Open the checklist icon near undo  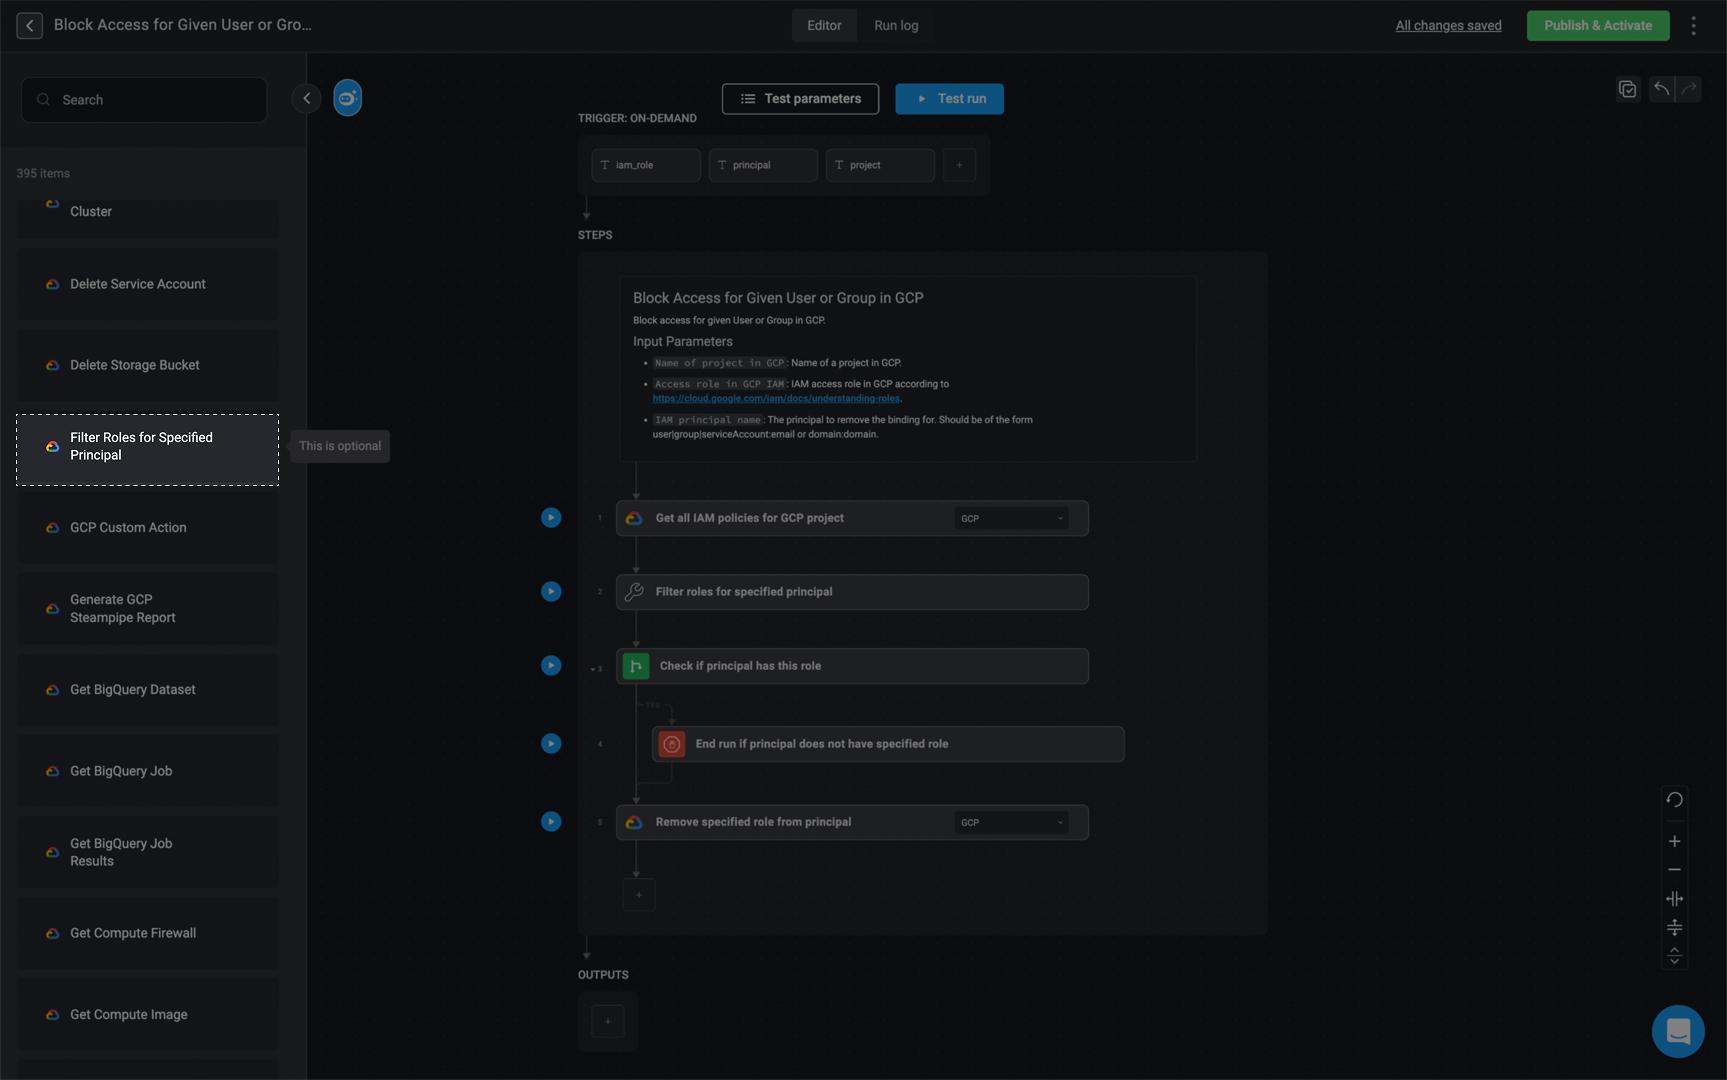point(1628,89)
